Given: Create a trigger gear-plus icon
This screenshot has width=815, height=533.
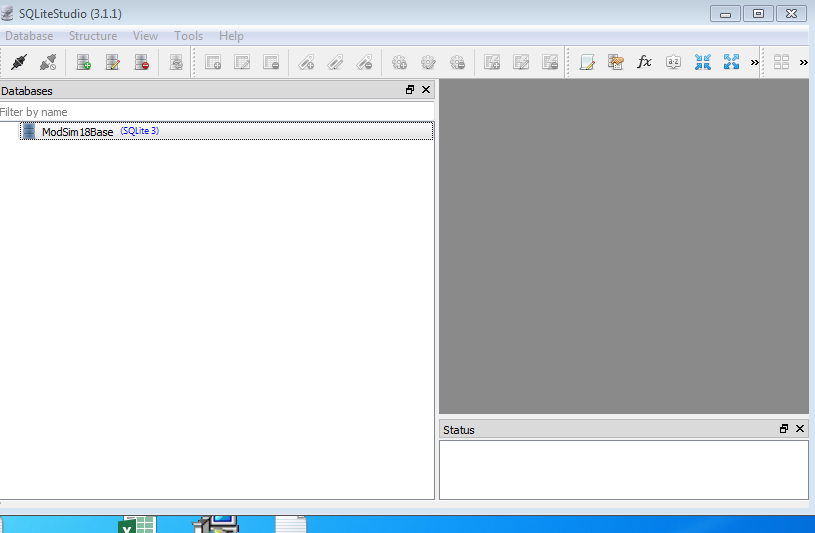Looking at the screenshot, I should point(399,62).
